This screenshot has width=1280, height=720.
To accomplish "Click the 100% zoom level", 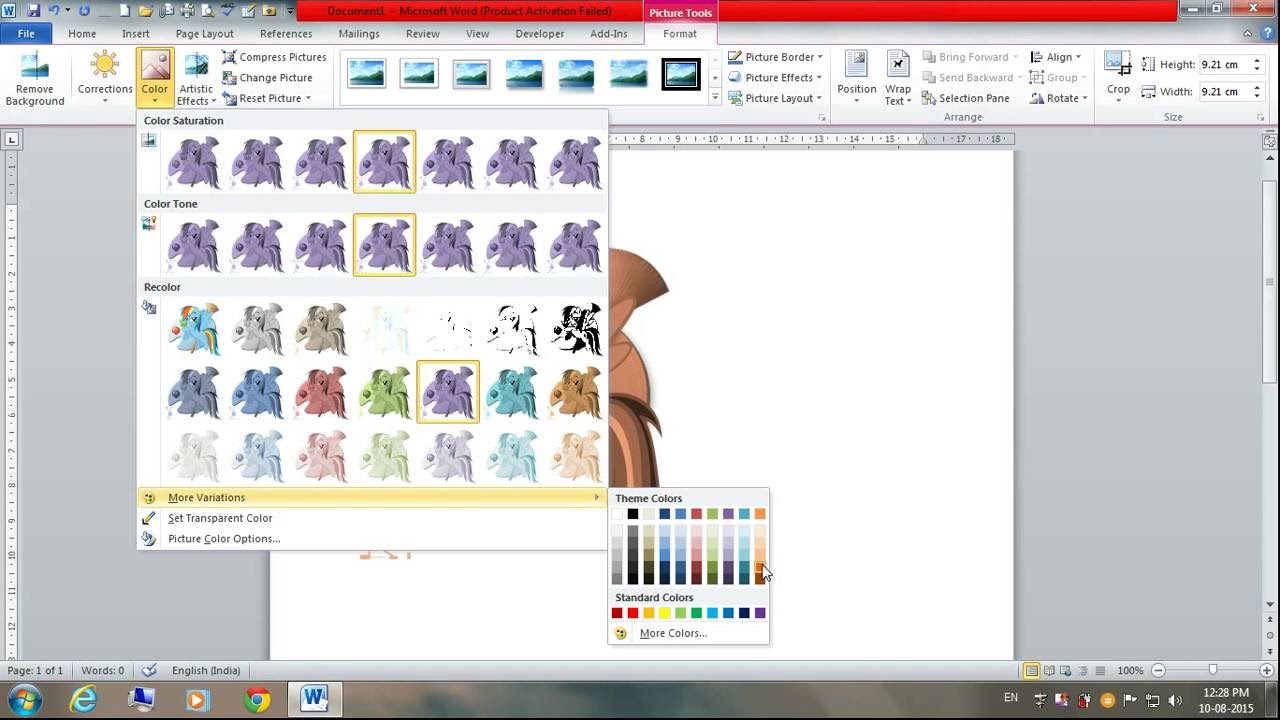I will click(1130, 670).
